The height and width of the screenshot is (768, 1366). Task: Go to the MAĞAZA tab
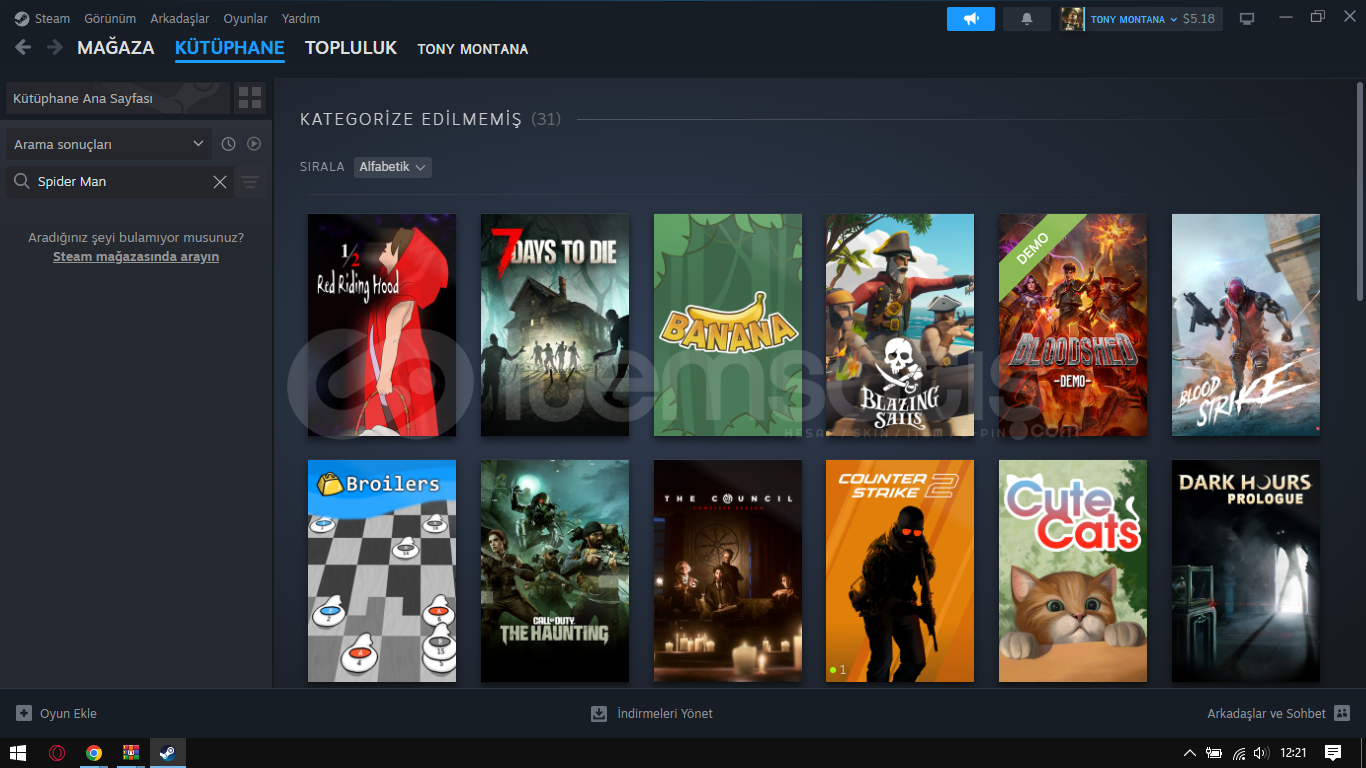(x=115, y=48)
